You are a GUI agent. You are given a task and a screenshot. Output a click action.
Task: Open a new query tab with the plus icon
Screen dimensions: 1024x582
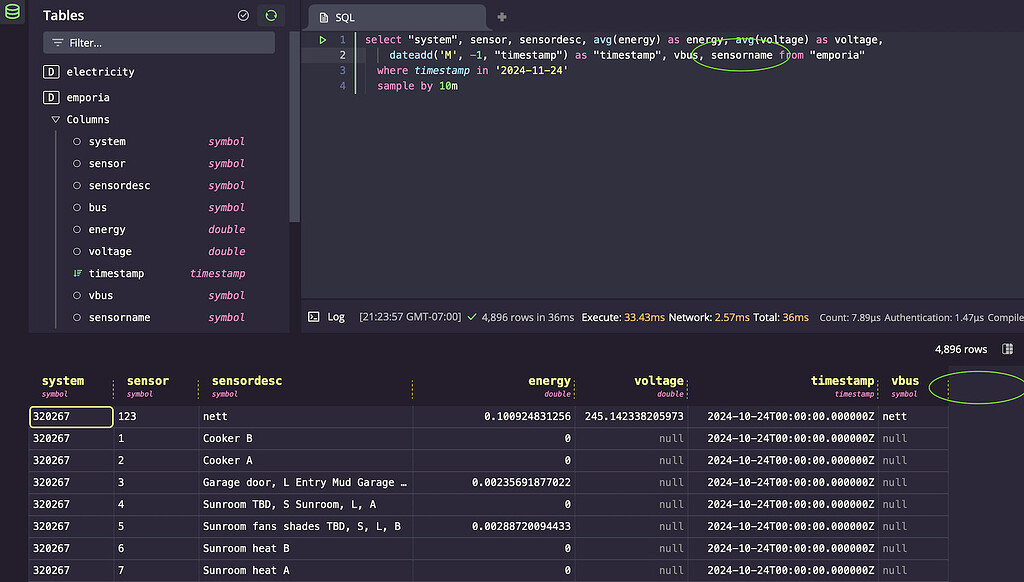[501, 17]
